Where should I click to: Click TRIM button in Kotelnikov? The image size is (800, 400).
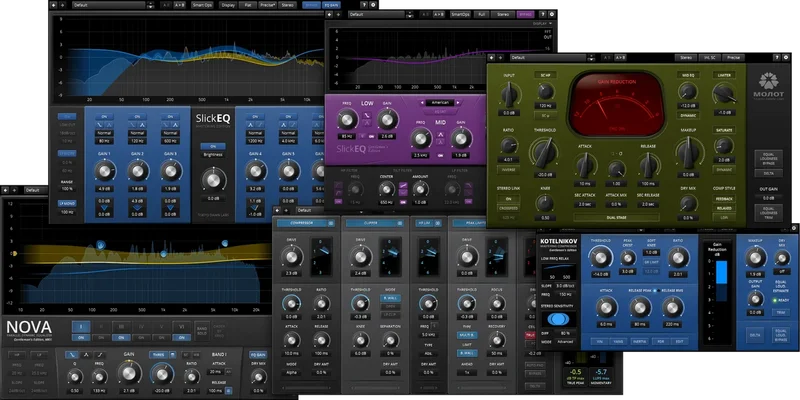point(780,312)
